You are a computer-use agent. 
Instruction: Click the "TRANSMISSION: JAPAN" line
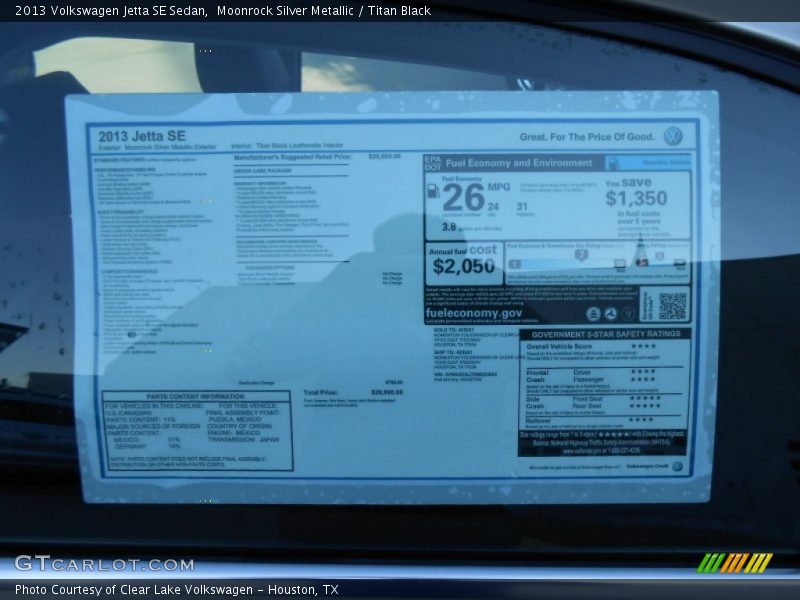(x=243, y=439)
